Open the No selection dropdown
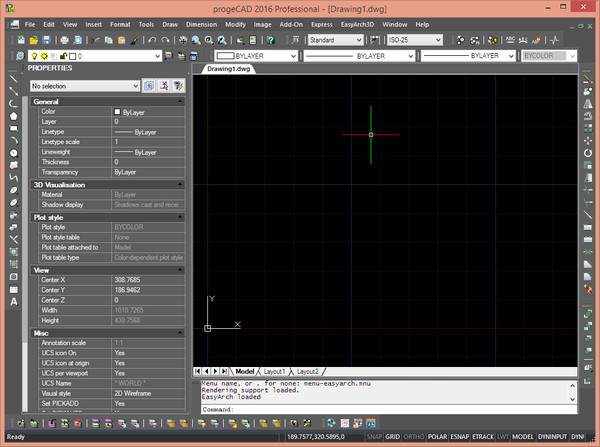 (84, 87)
